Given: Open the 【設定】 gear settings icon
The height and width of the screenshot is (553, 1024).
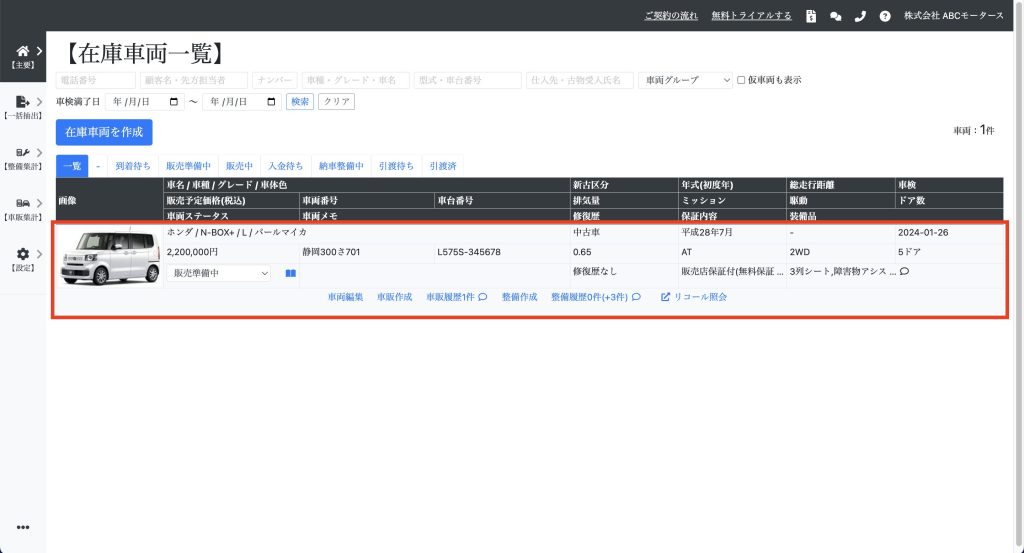Looking at the screenshot, I should point(23,253).
